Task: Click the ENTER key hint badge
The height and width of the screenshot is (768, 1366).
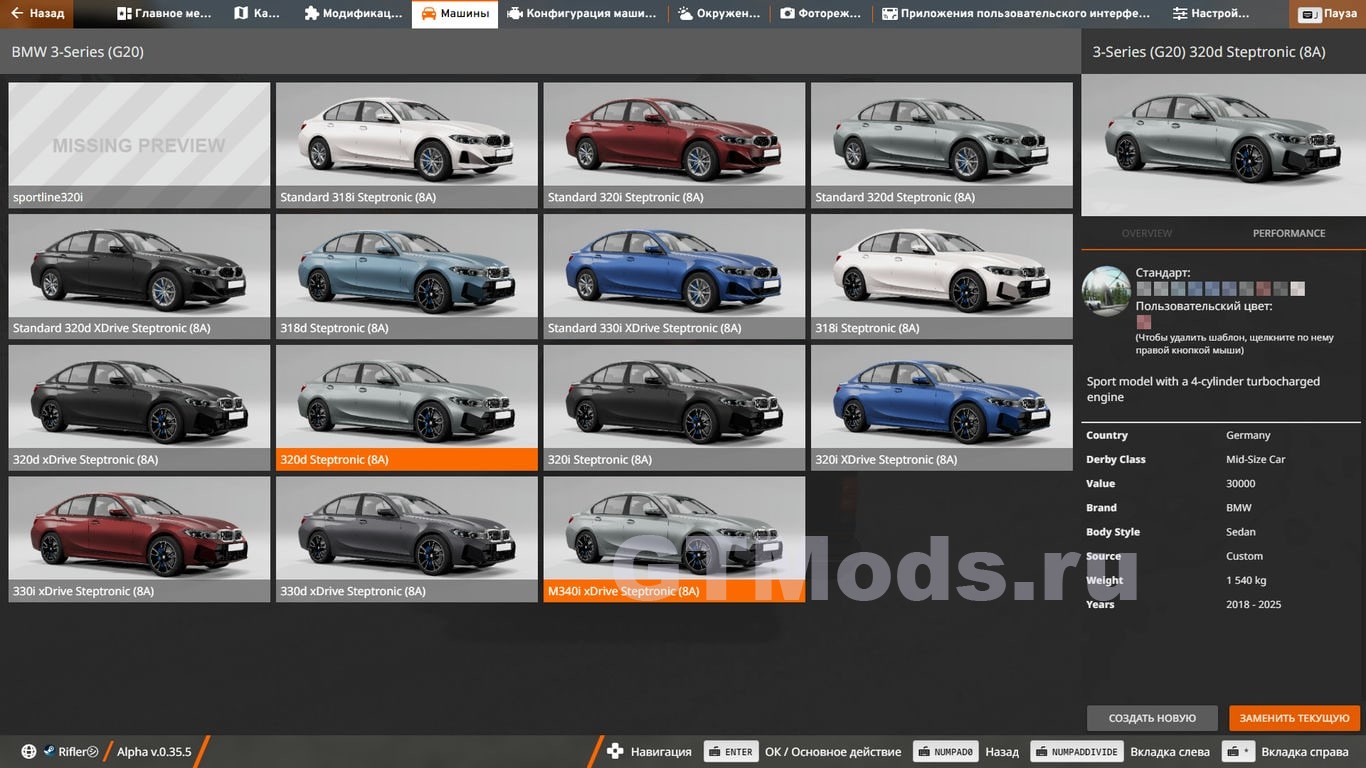Action: tap(730, 752)
